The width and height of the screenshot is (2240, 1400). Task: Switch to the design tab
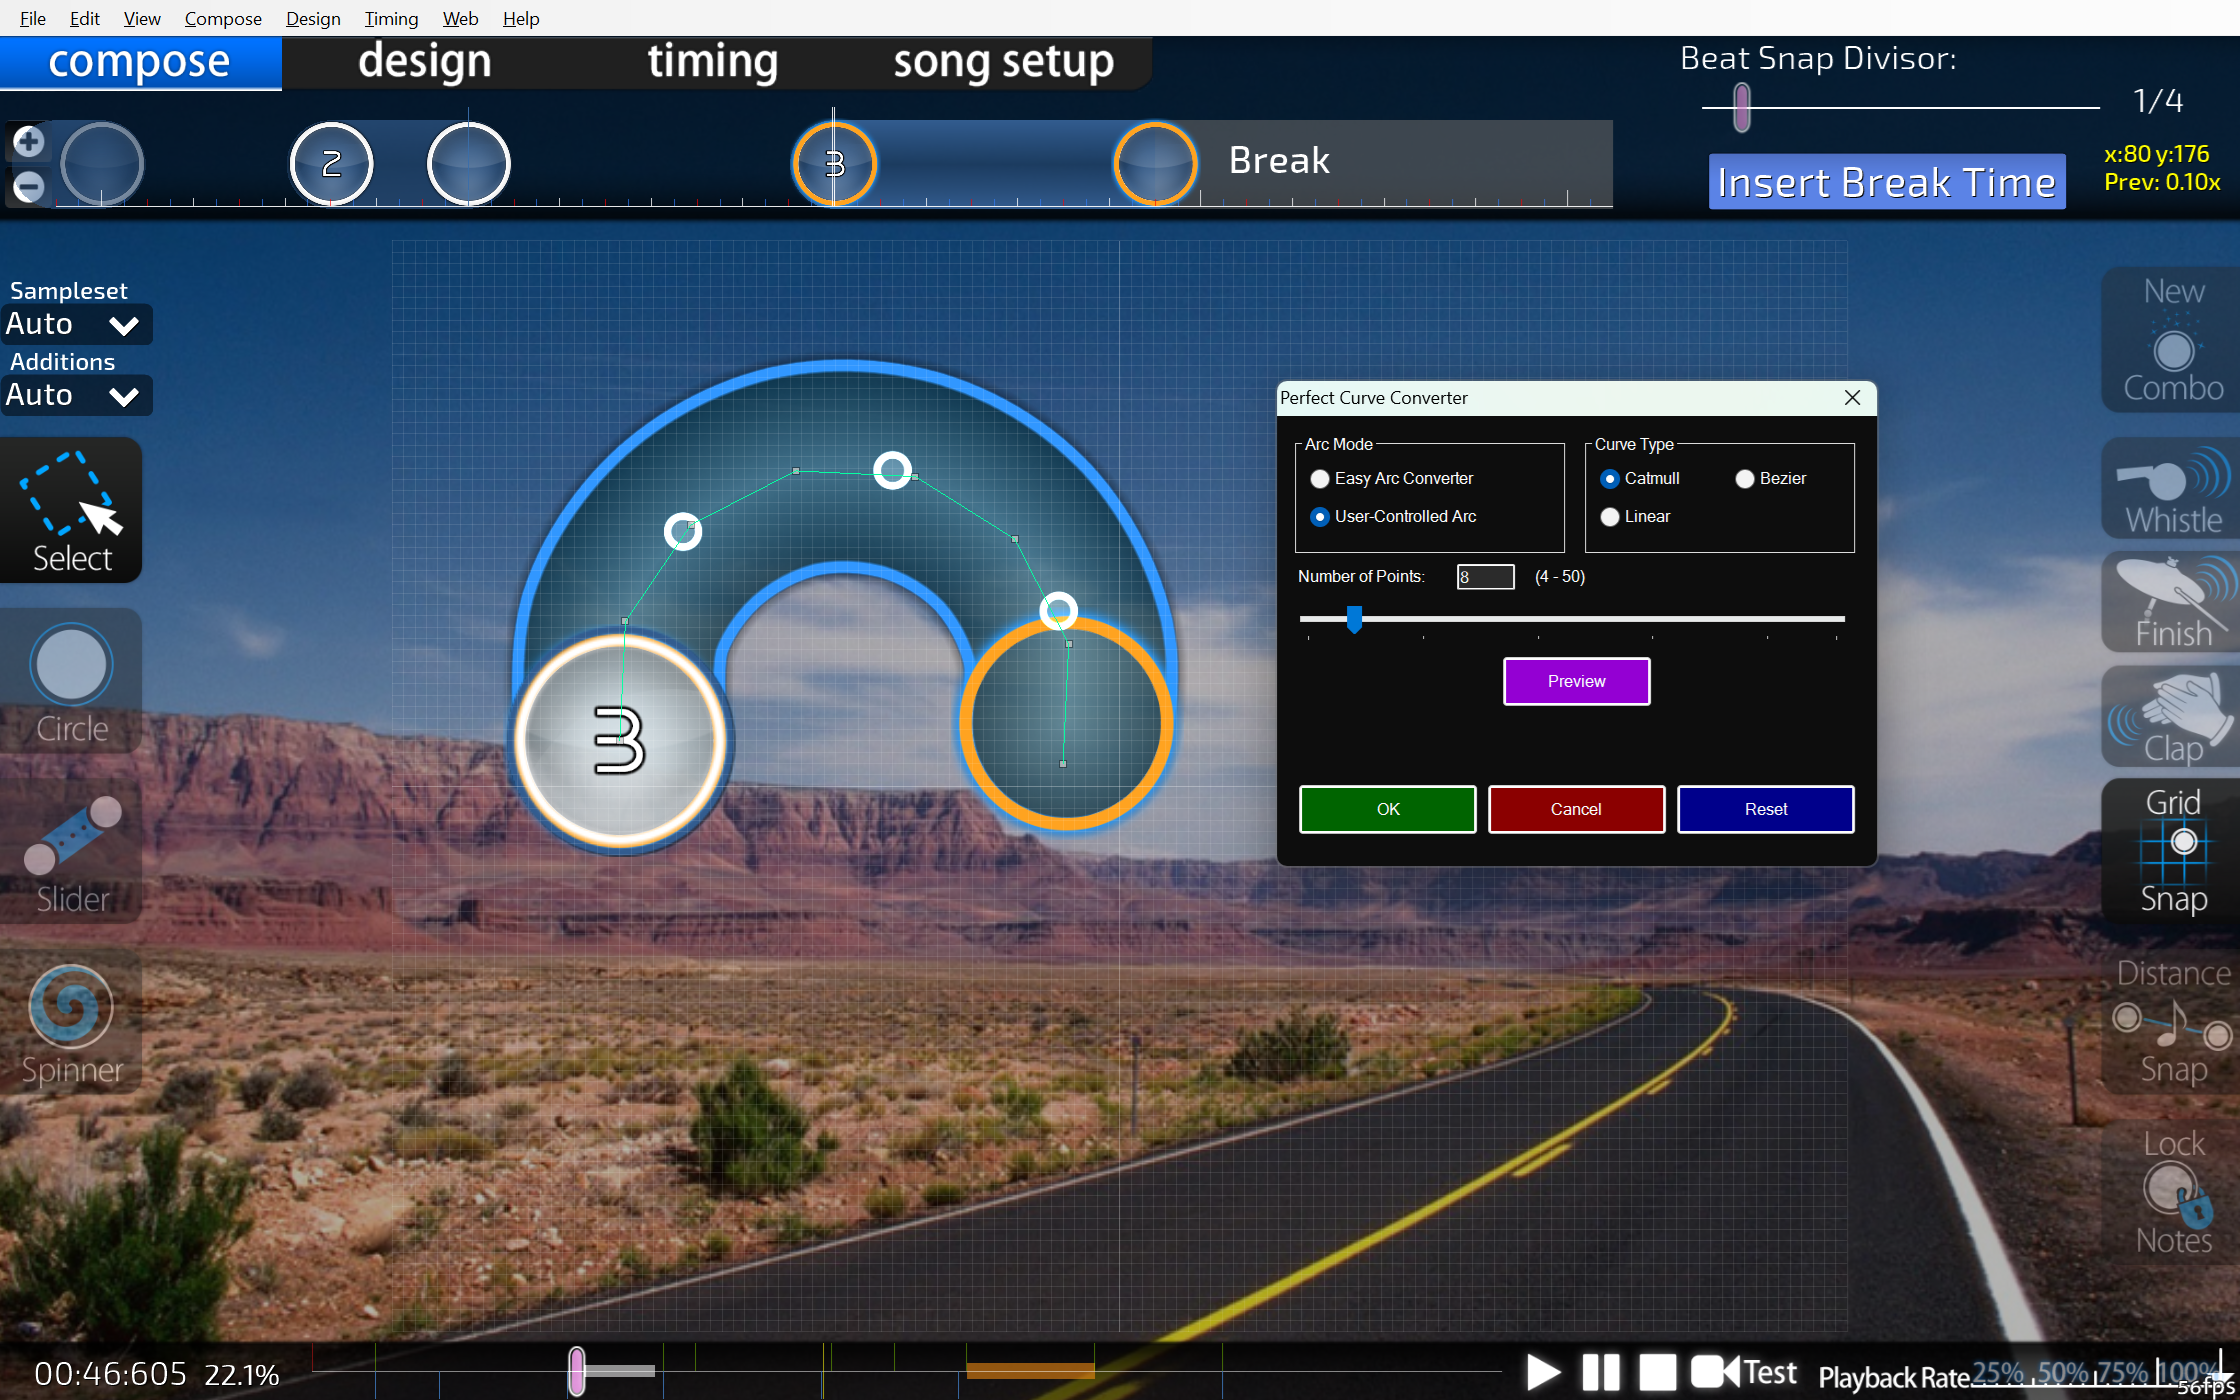point(425,62)
